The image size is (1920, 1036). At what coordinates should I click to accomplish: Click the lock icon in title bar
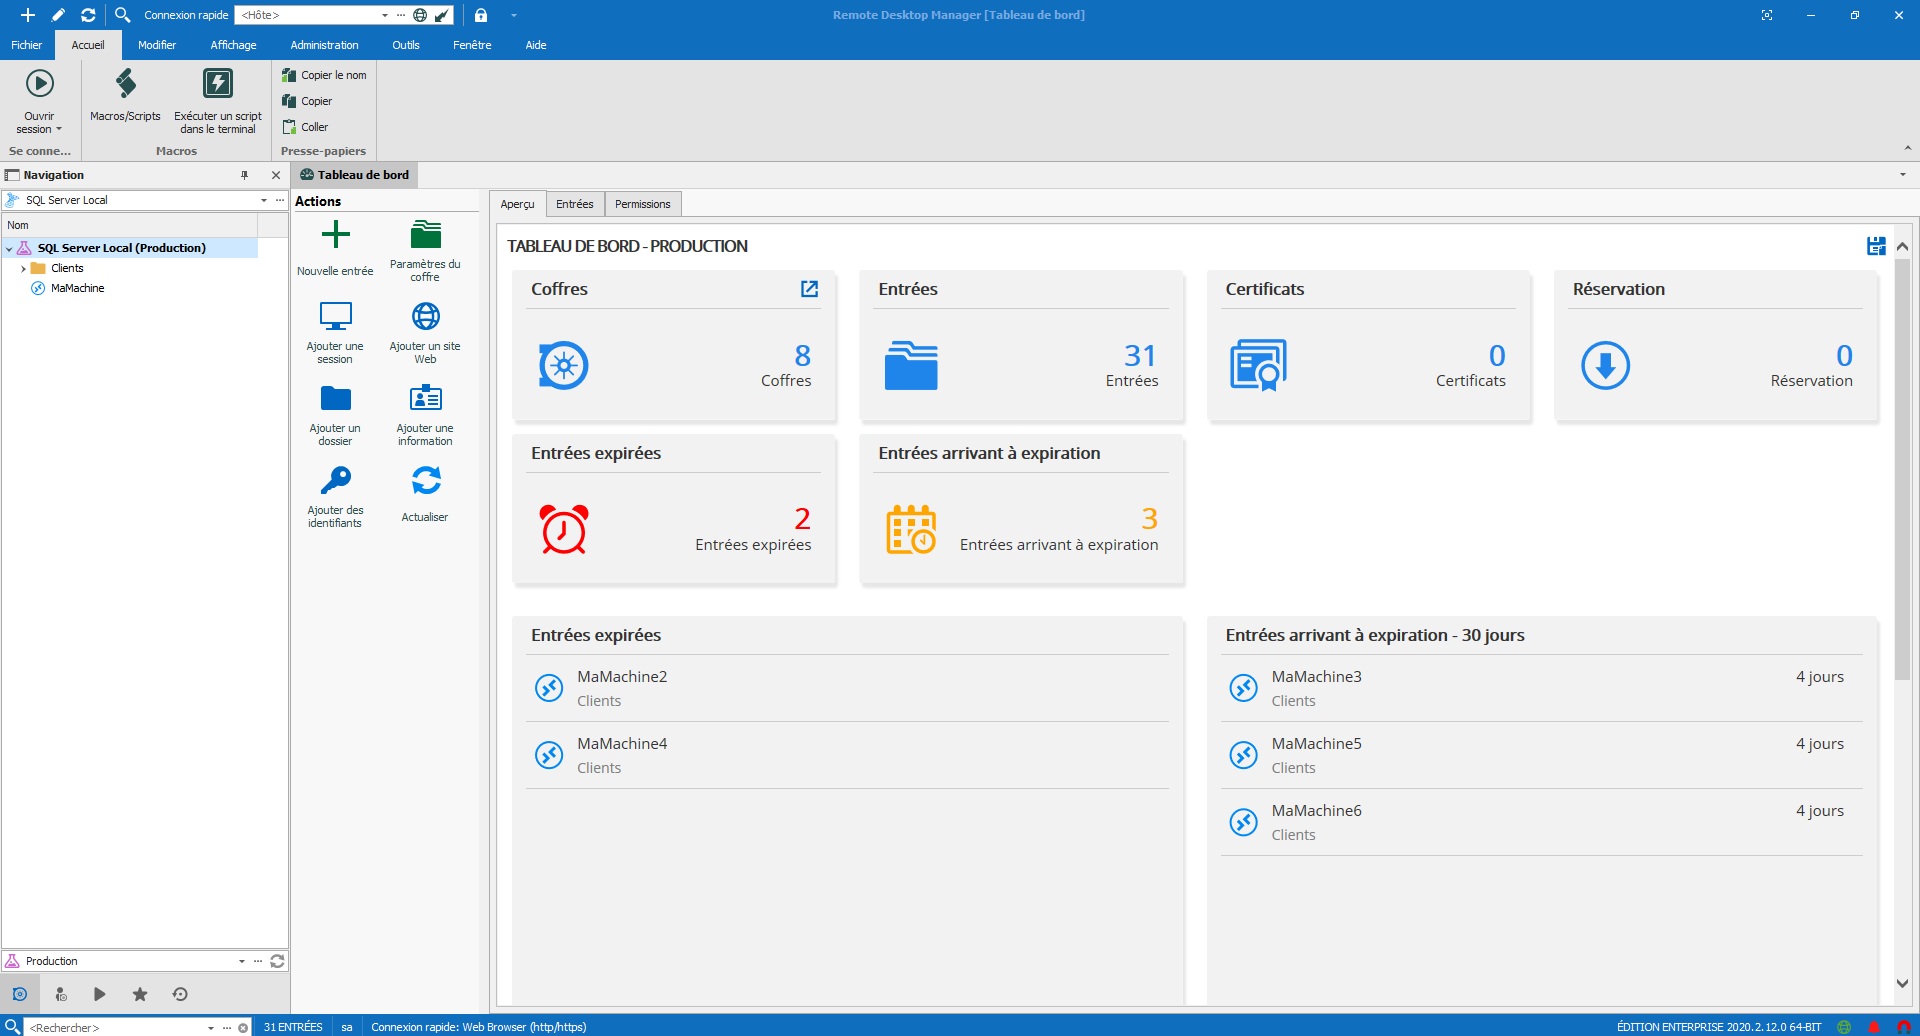(481, 15)
